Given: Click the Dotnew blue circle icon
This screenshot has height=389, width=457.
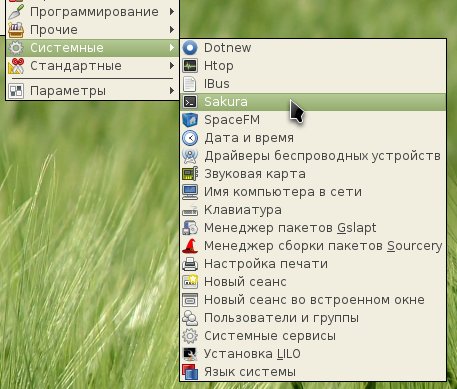Looking at the screenshot, I should pos(190,48).
